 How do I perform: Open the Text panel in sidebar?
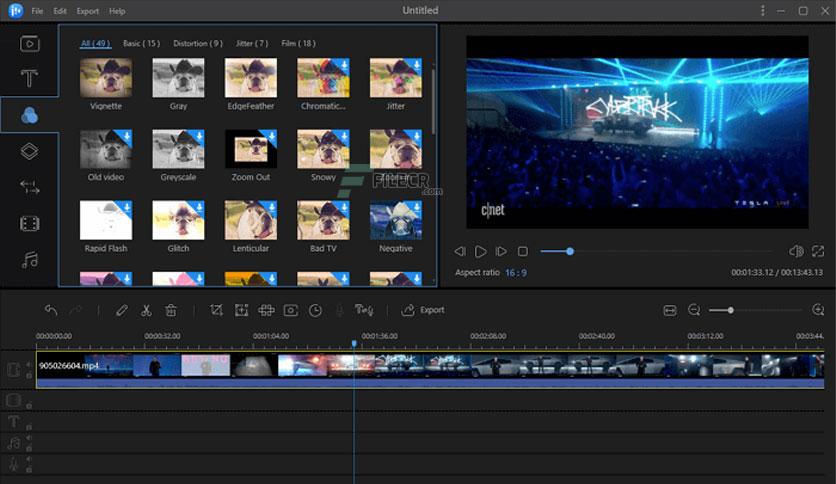(29, 78)
